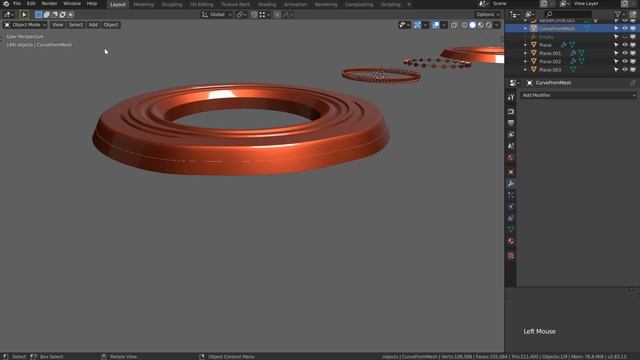
Task: Choose the set-selection mode icon
Action: [38, 15]
